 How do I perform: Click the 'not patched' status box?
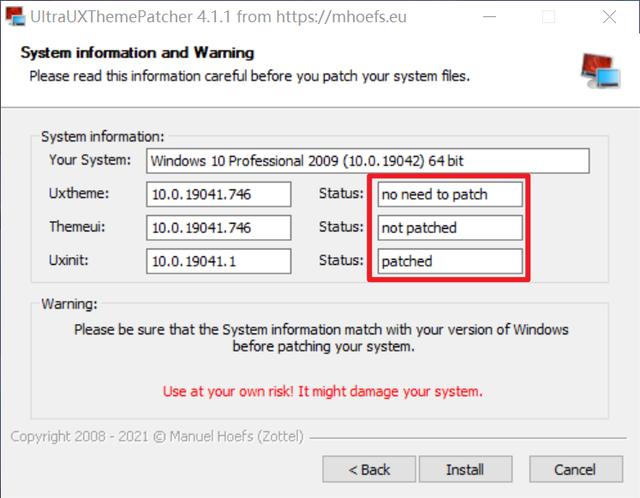click(450, 228)
